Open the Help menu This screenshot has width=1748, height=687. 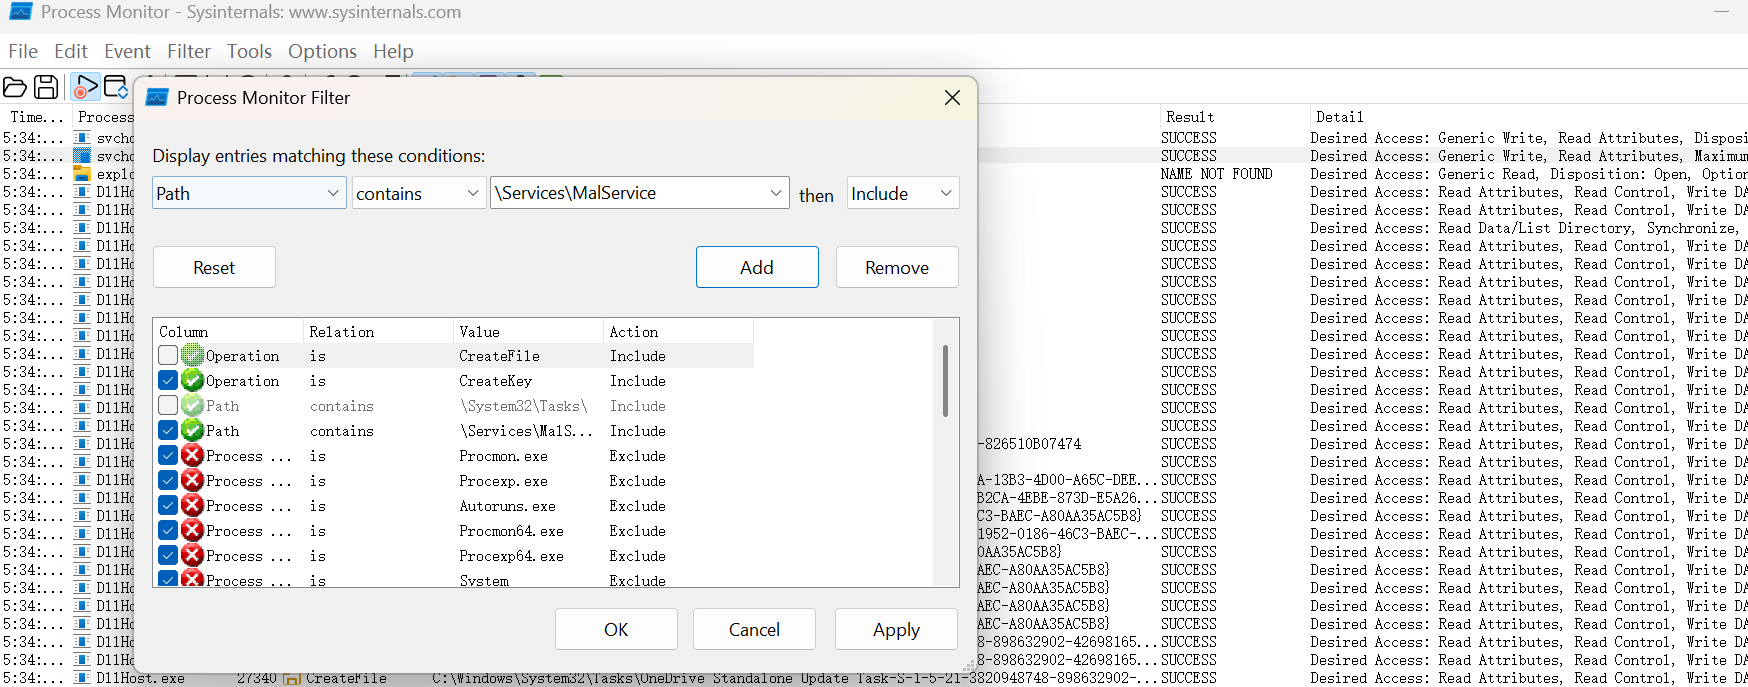pyautogui.click(x=393, y=51)
